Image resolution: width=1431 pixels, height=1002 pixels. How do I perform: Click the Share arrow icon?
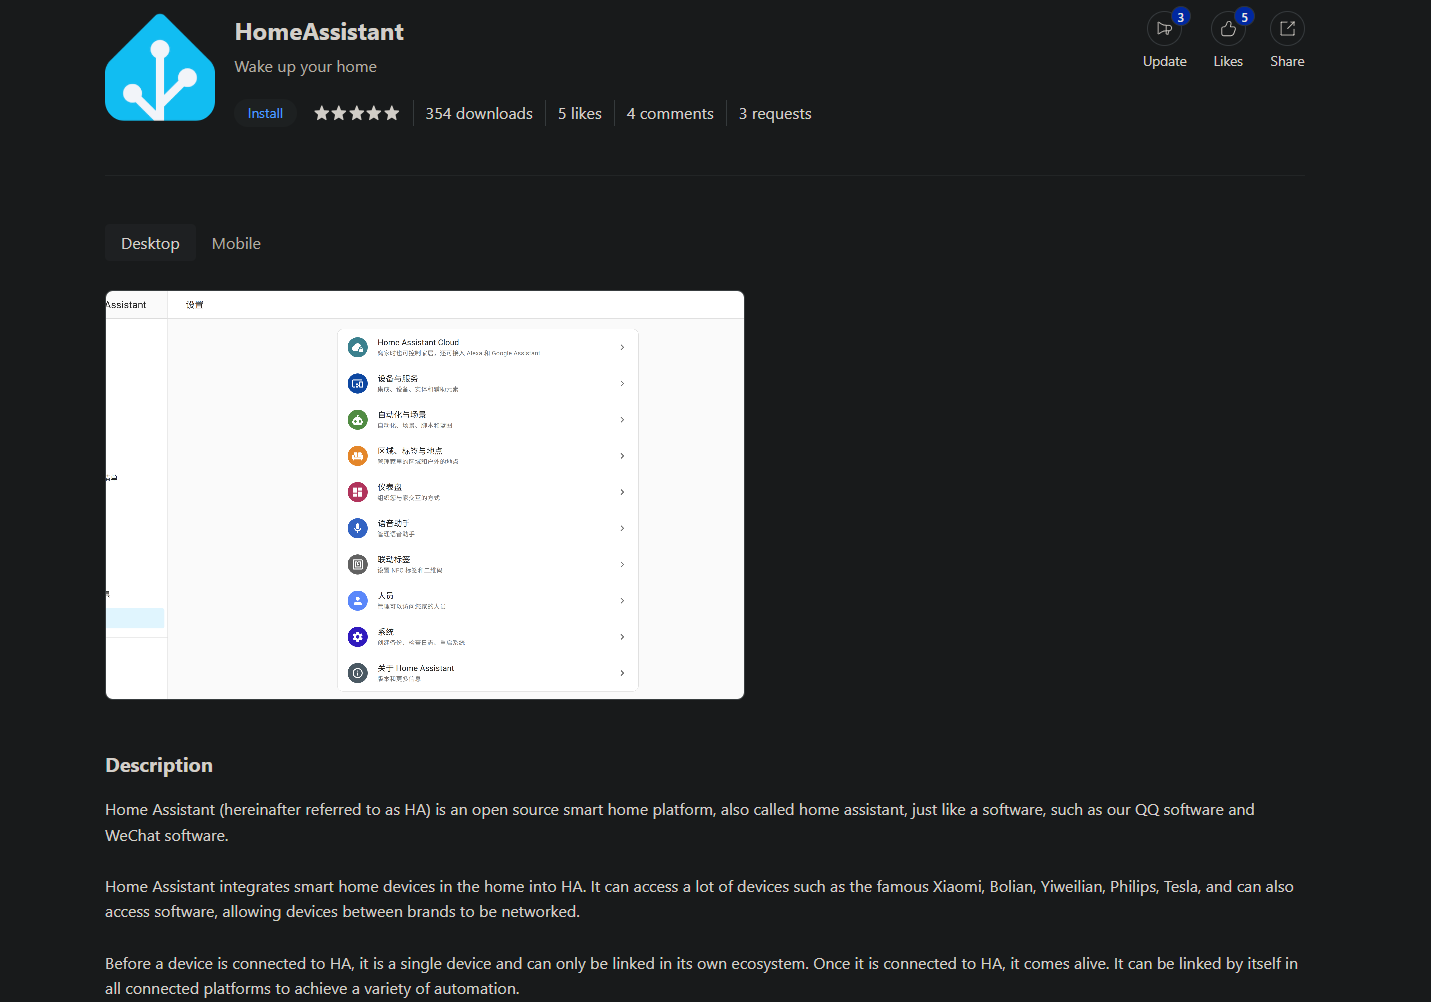coord(1287,29)
